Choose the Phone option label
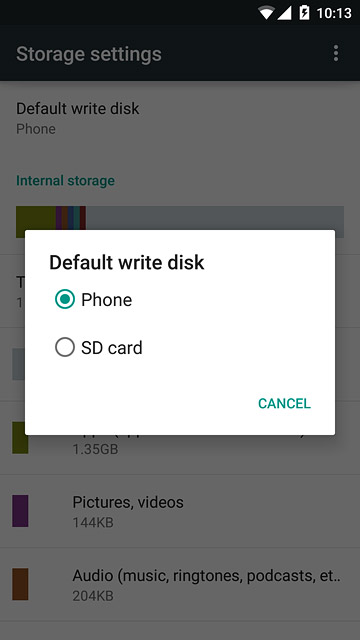The width and height of the screenshot is (360, 640). tap(107, 300)
